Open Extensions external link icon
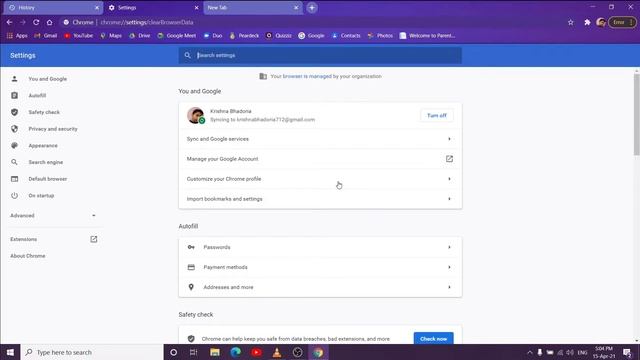The width and height of the screenshot is (640, 360). [93, 239]
